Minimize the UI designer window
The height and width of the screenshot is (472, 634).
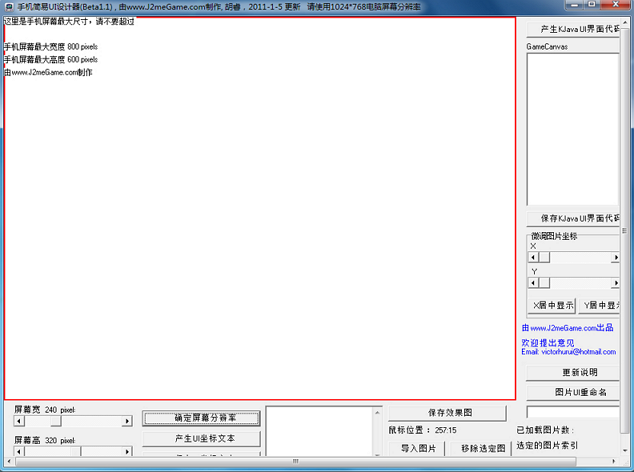click(574, 5)
